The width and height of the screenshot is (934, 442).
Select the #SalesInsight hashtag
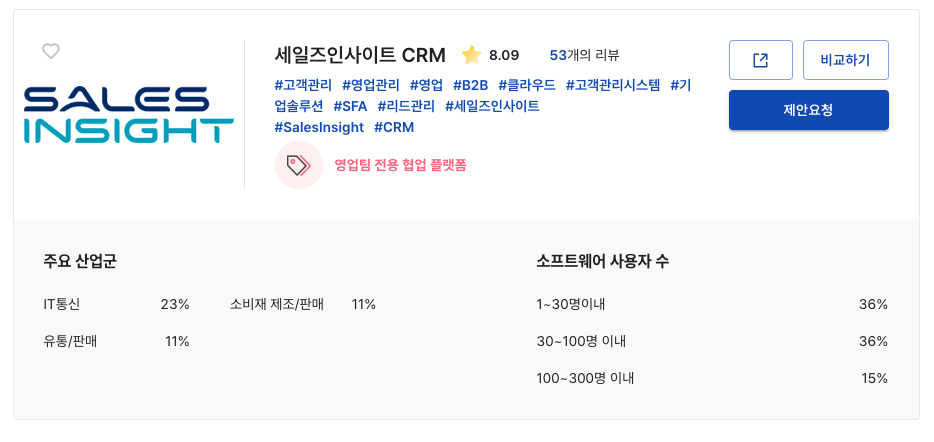tap(319, 127)
